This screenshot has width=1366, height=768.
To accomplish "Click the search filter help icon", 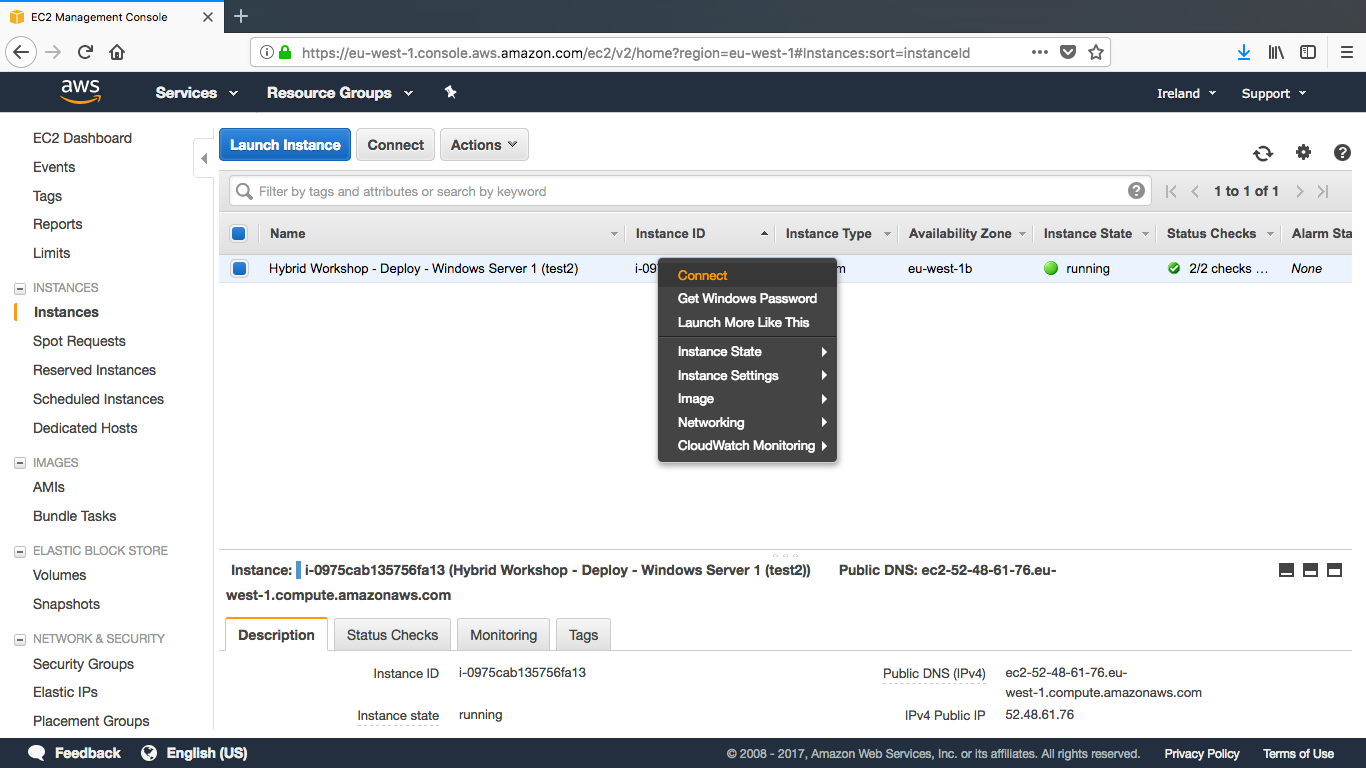I will [x=1136, y=191].
